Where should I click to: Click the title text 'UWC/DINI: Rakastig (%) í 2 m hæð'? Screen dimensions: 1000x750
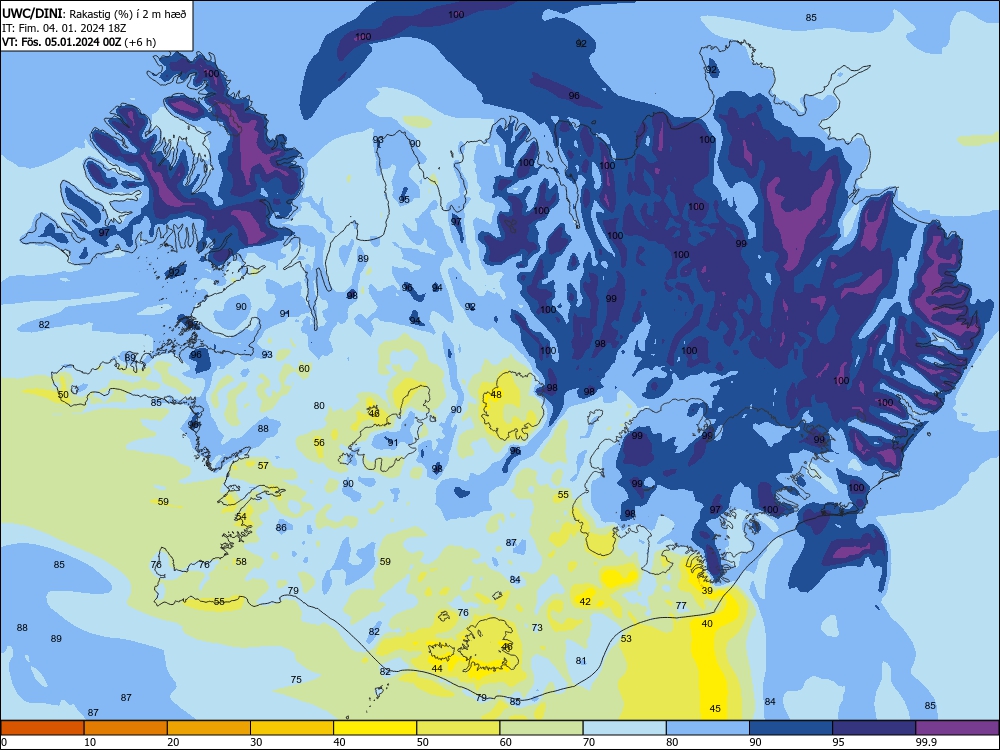tap(94, 14)
